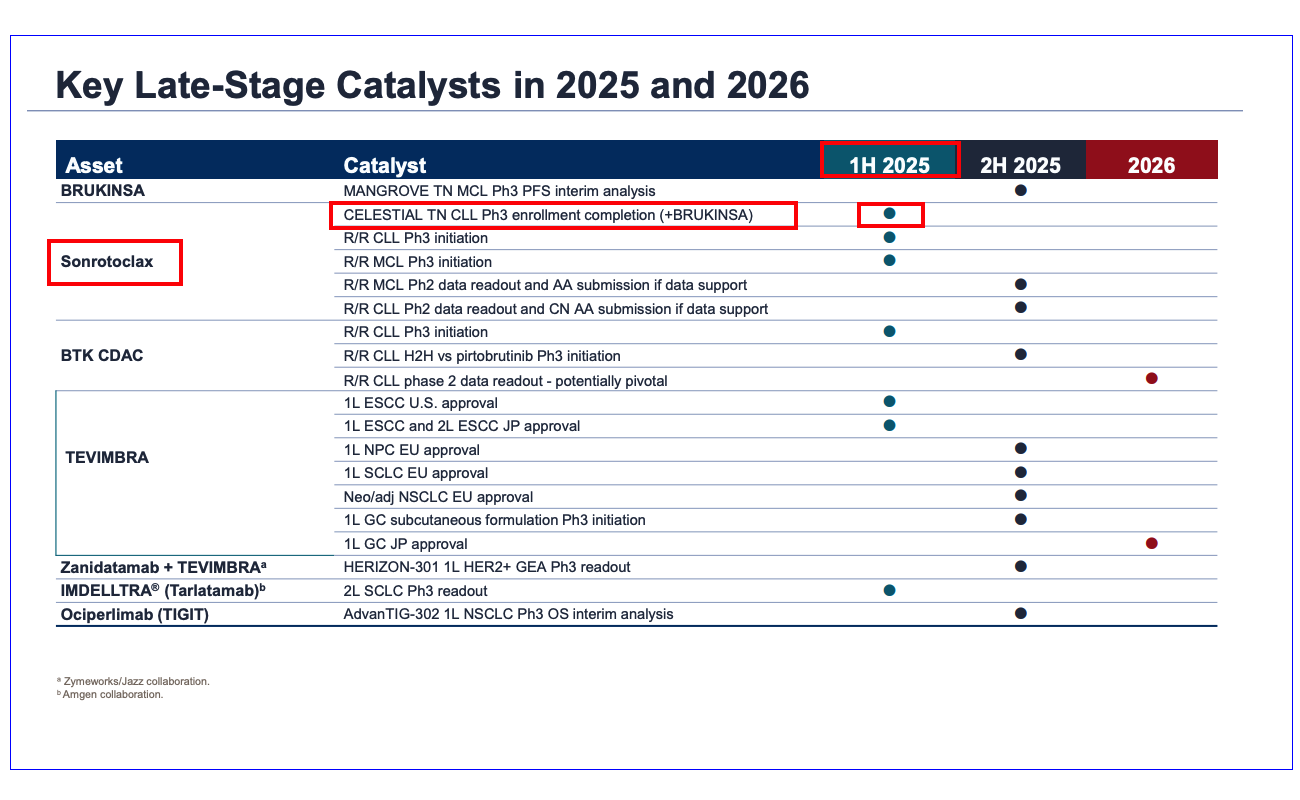This screenshot has width=1300, height=800.
Task: Click 'R/R CLL H2H vs pirtobrutinib Ph3 initiation'
Action: click(x=482, y=356)
